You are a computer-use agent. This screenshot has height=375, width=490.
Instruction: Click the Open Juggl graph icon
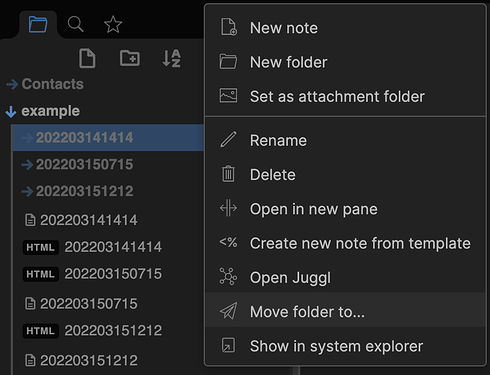228,277
